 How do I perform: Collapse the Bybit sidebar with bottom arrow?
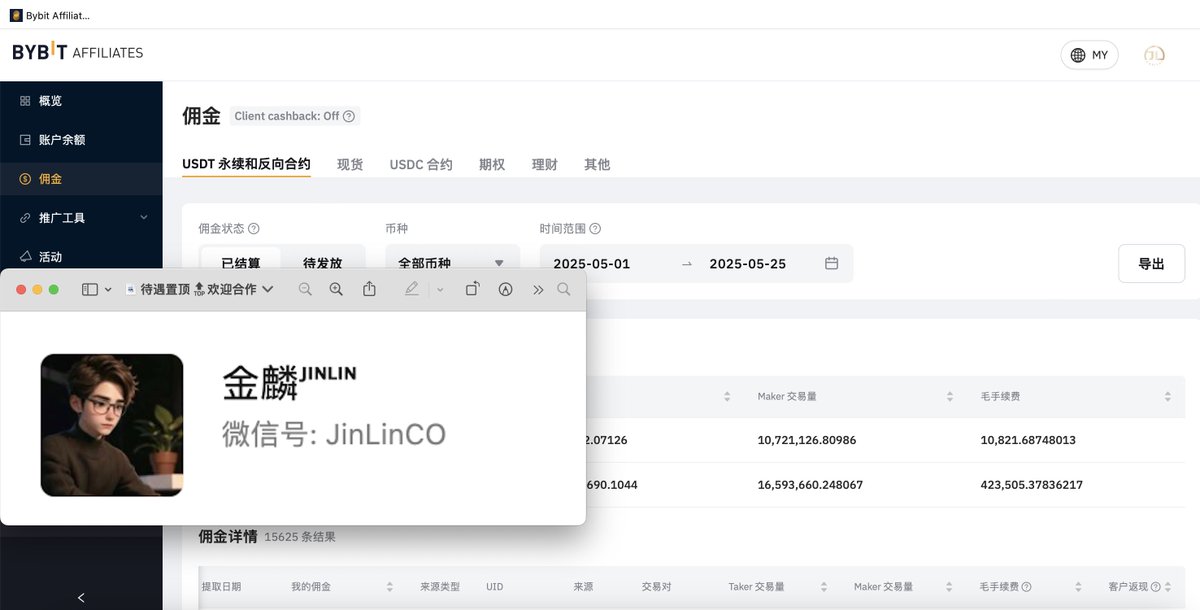81,598
